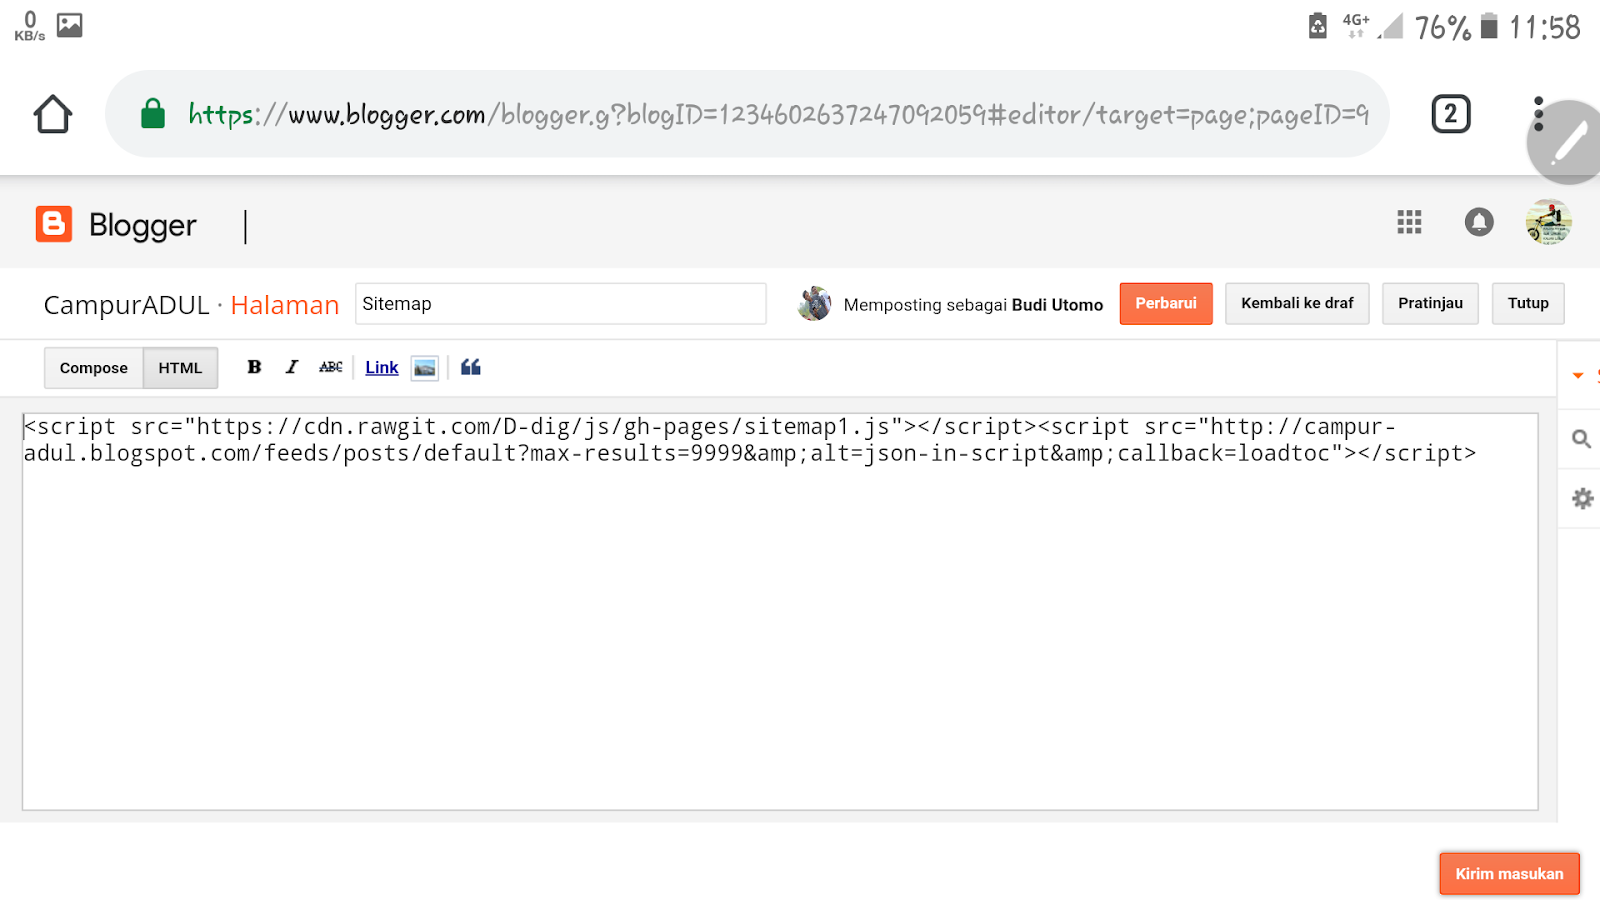1600x900 pixels.
Task: Open the Google account avatar menu
Action: [1549, 222]
